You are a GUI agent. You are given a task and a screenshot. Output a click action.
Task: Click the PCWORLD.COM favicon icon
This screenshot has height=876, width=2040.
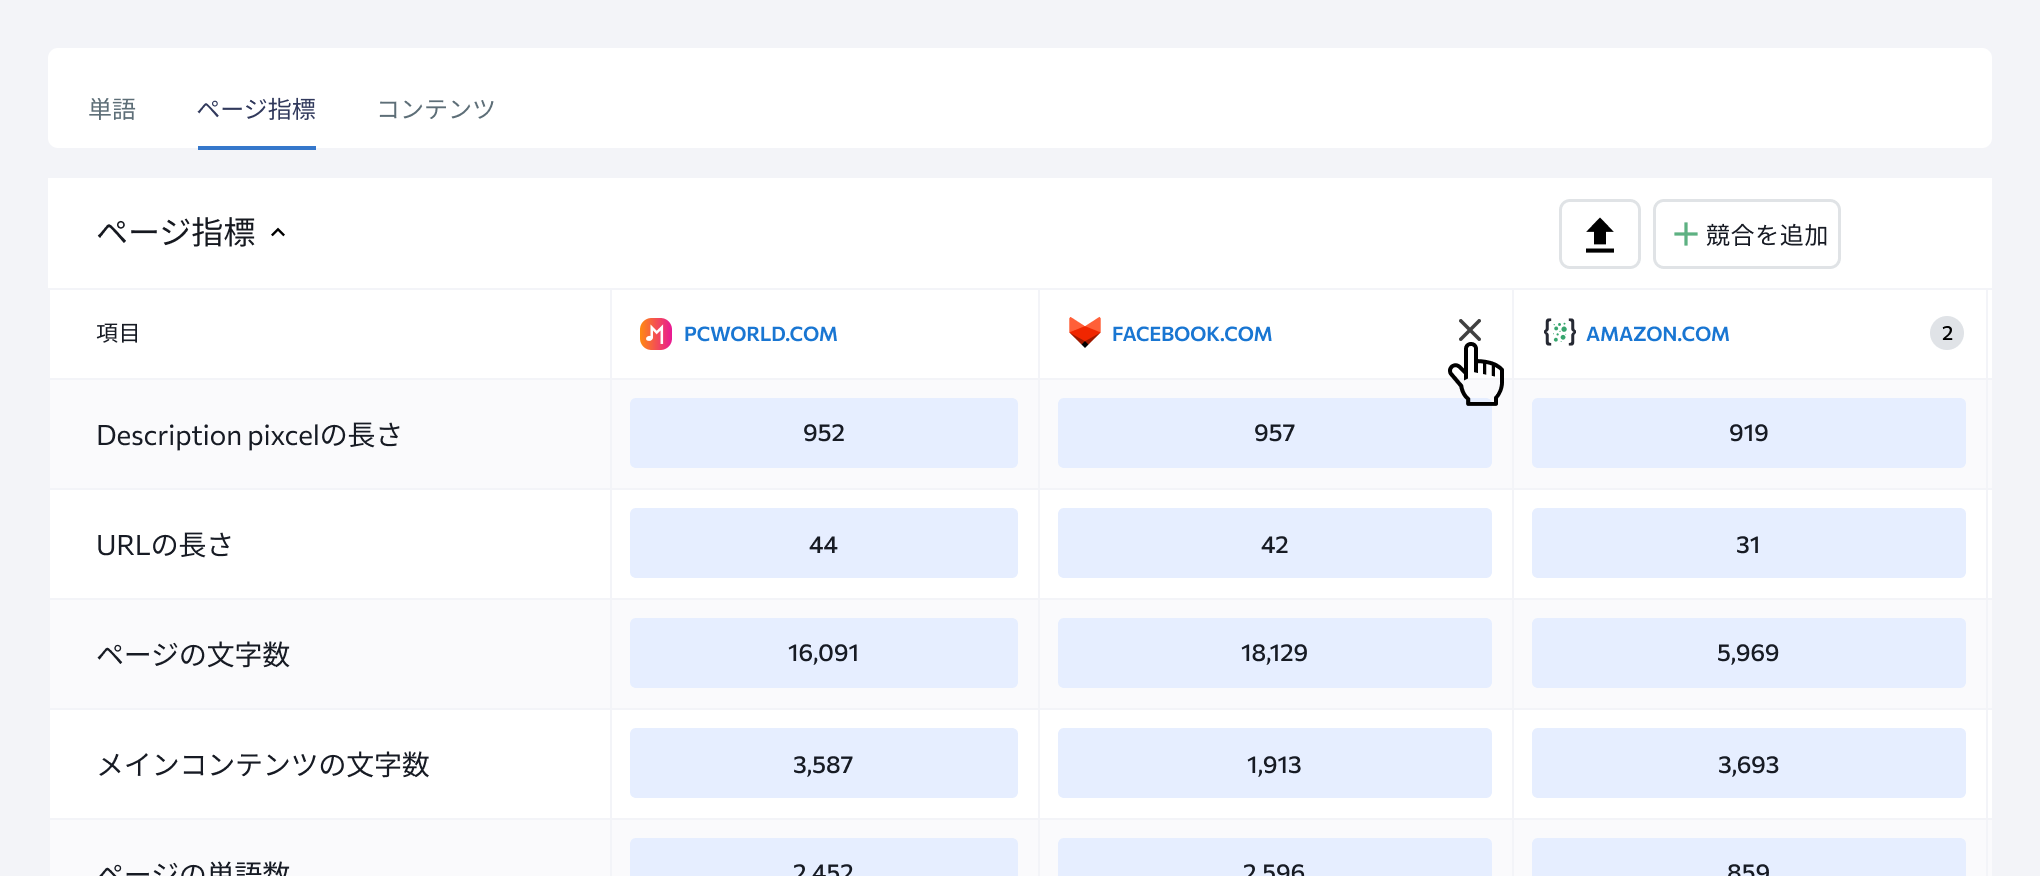(x=656, y=333)
